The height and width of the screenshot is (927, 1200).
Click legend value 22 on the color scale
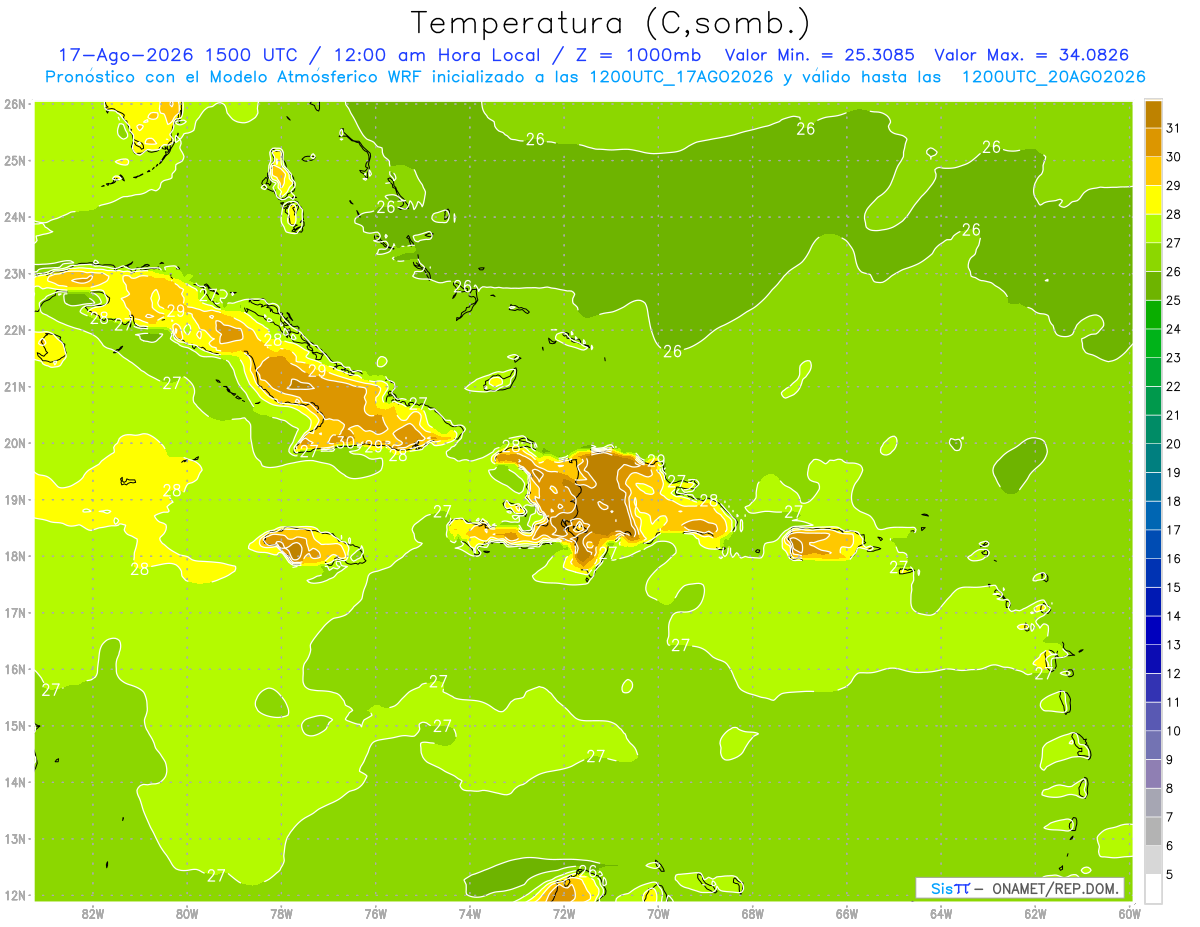pos(1173,386)
